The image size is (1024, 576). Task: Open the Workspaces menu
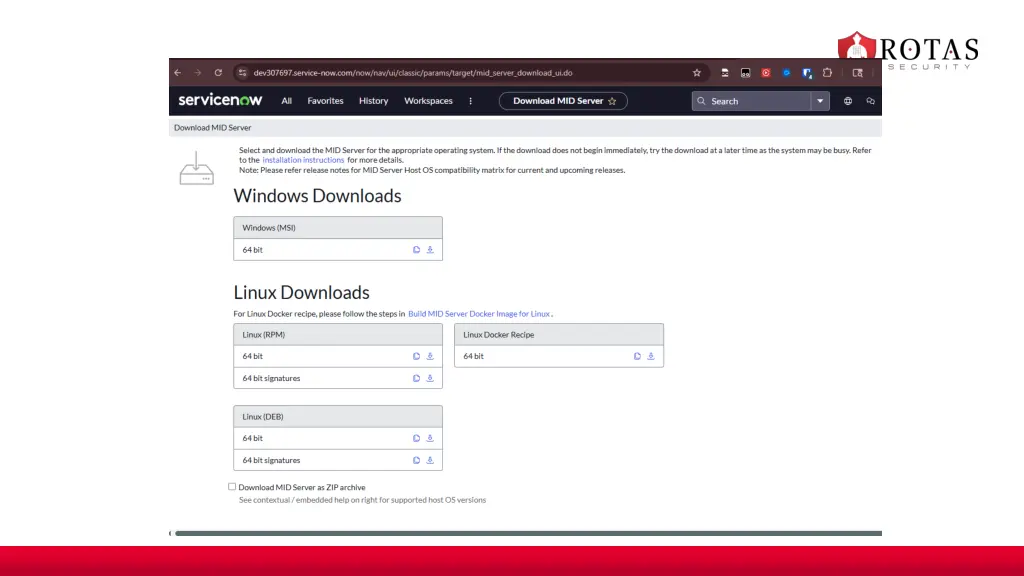428,101
